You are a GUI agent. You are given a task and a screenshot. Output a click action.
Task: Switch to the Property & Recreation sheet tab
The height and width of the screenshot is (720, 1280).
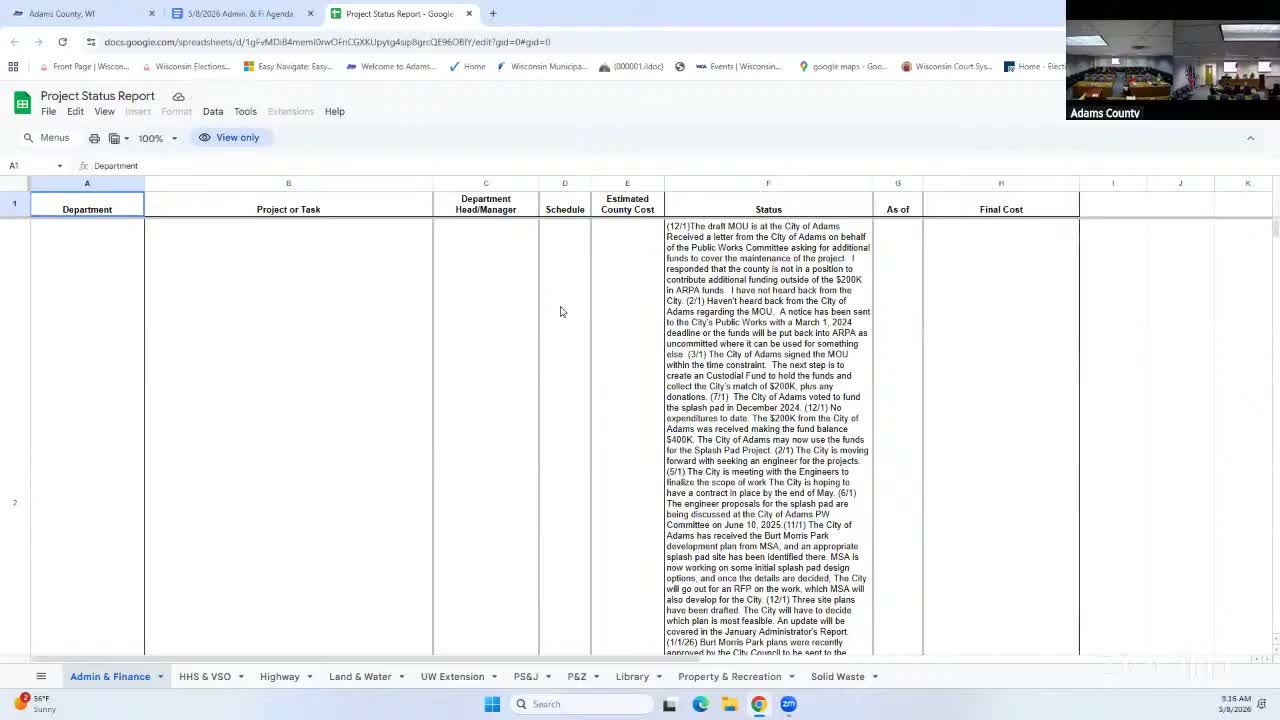730,677
